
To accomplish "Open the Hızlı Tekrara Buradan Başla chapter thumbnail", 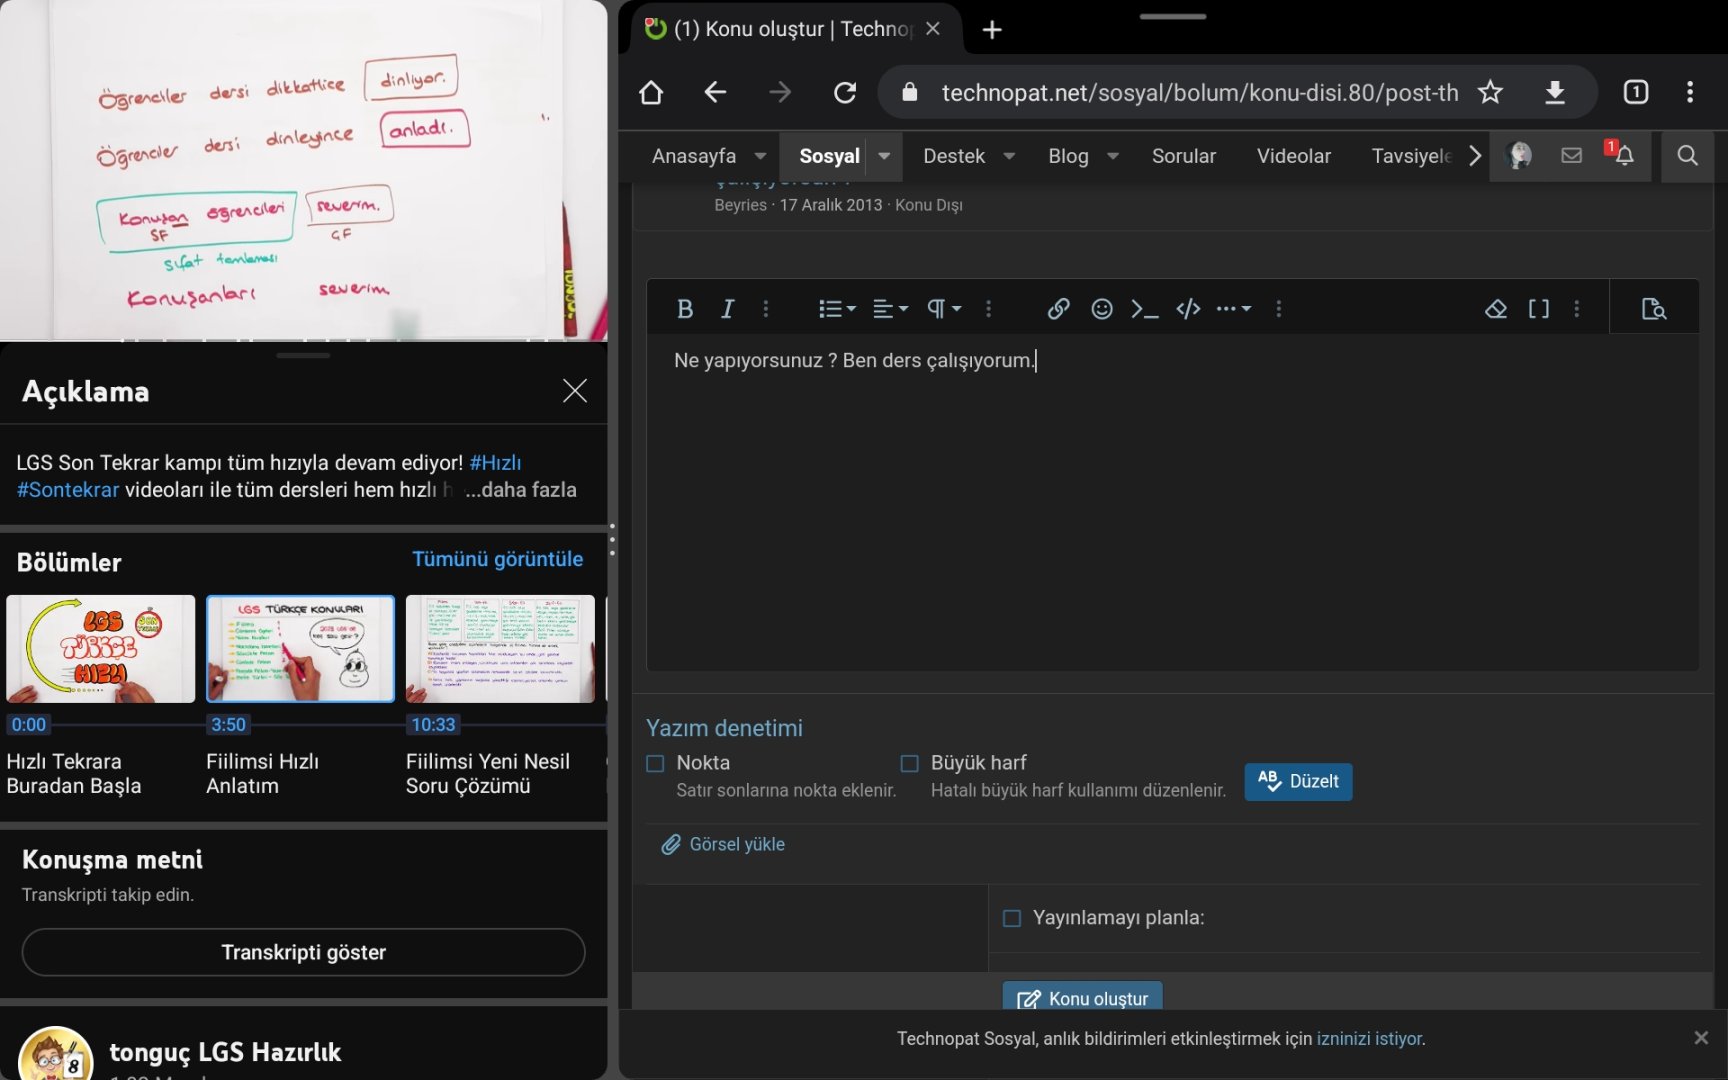I will [x=101, y=649].
